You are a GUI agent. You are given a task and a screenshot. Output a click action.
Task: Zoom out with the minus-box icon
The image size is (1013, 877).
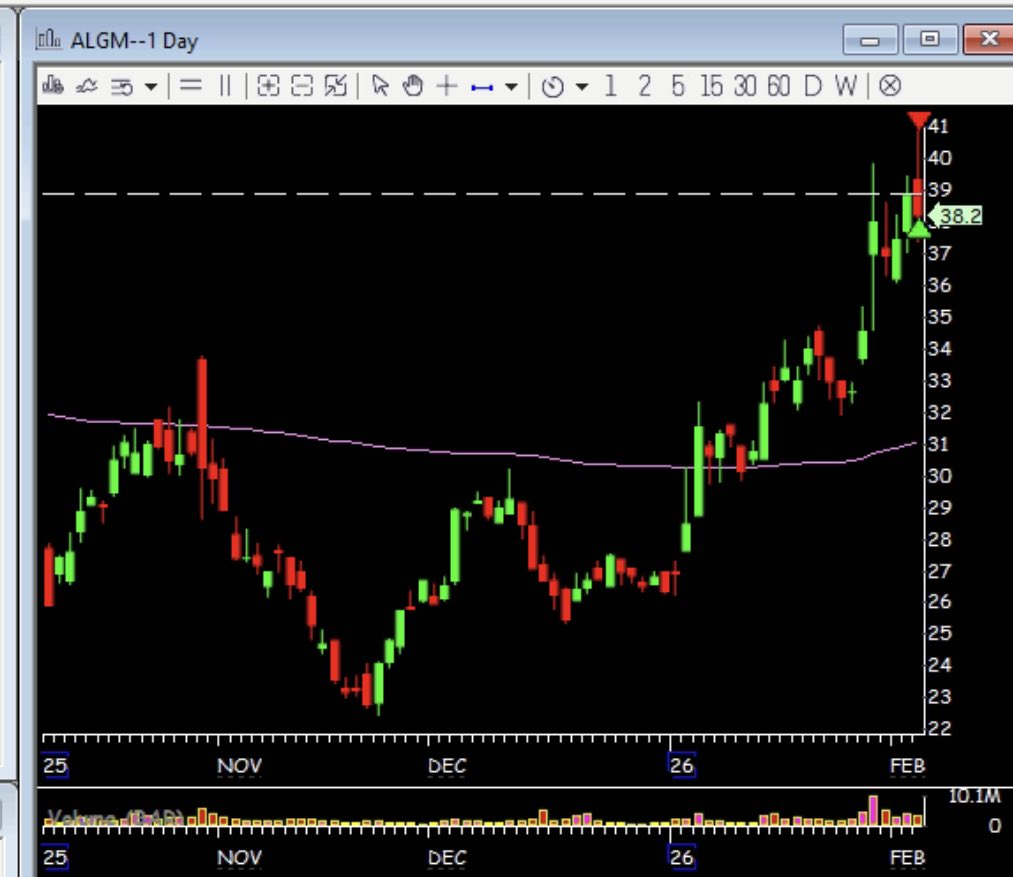(302, 85)
